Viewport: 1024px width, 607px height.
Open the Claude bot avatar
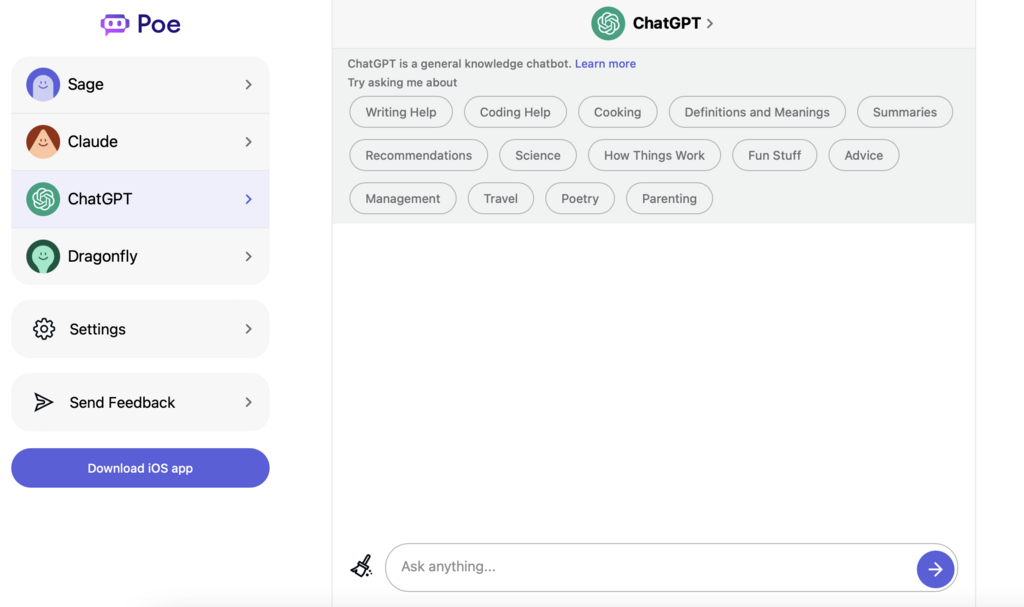click(x=43, y=142)
